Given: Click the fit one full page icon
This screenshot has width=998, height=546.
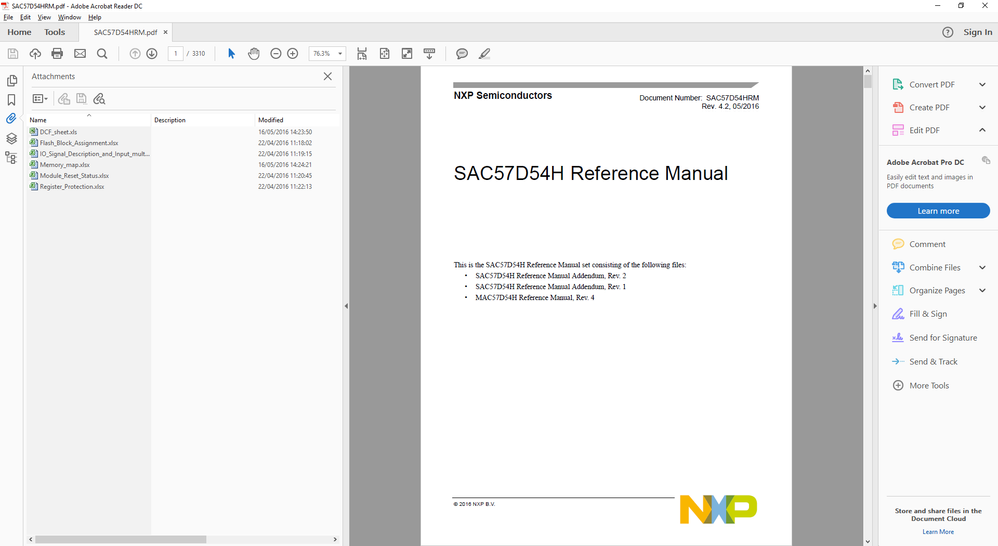Looking at the screenshot, I should [x=384, y=54].
